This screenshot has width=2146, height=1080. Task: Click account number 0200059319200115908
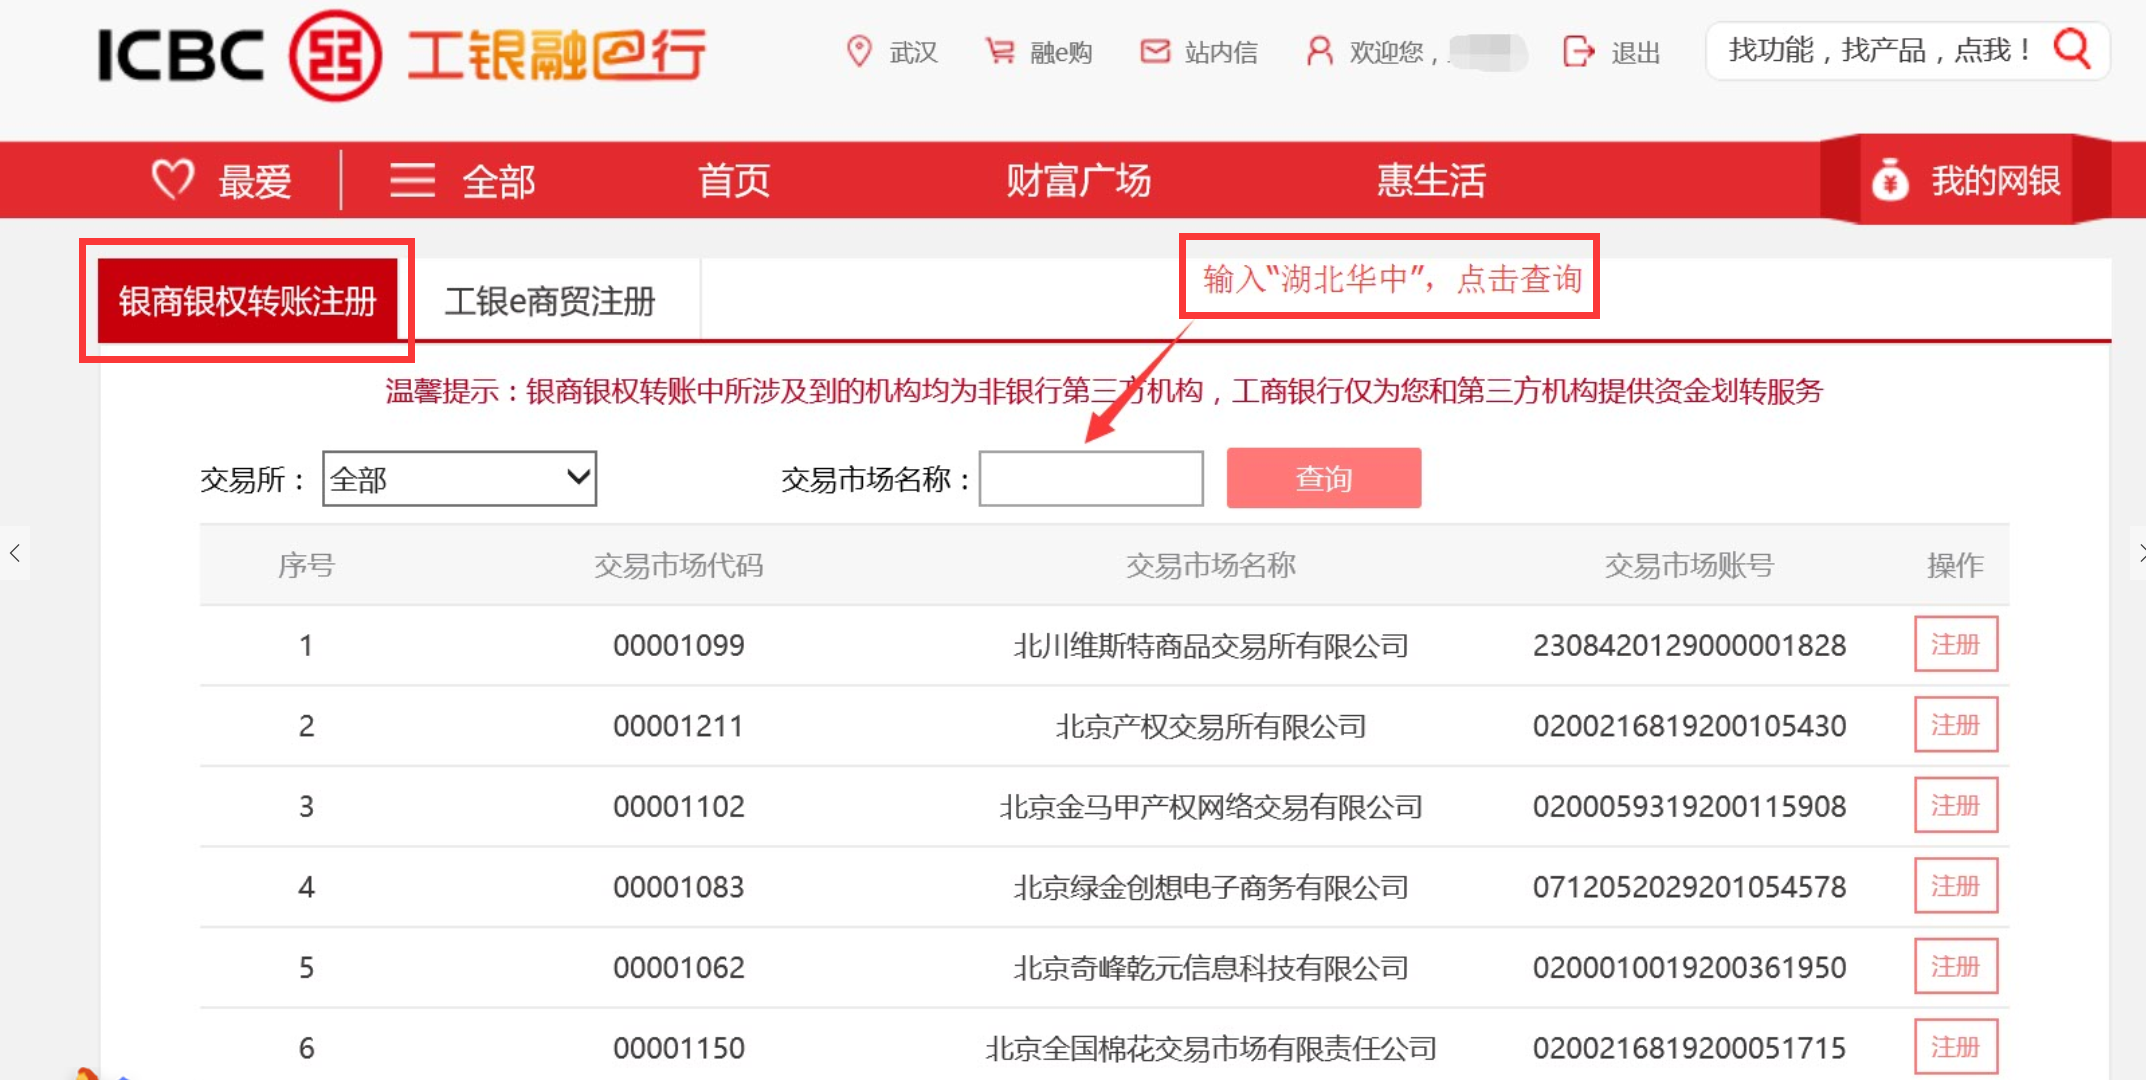(1689, 806)
